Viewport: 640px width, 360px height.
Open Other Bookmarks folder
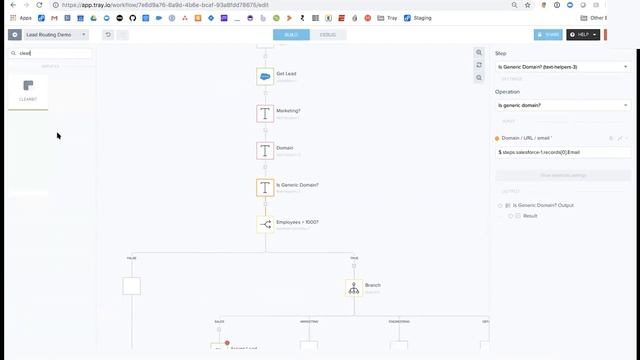(594, 18)
